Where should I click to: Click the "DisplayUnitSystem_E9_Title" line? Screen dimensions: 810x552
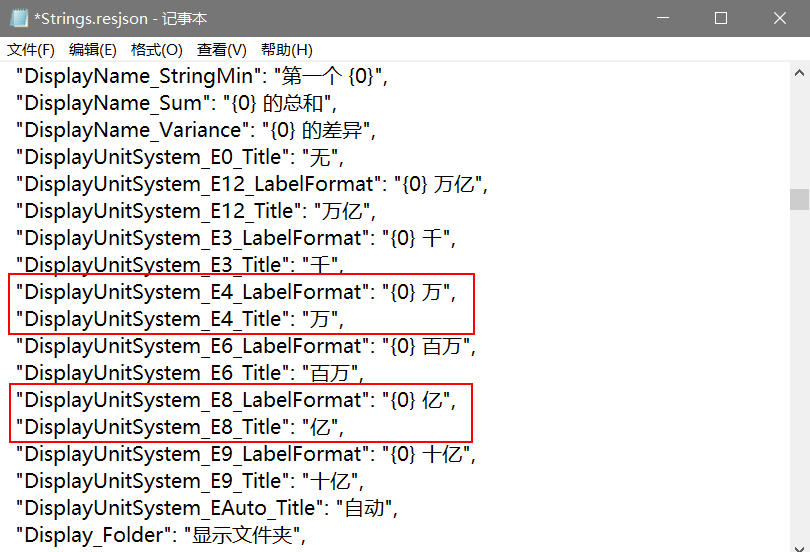point(190,482)
